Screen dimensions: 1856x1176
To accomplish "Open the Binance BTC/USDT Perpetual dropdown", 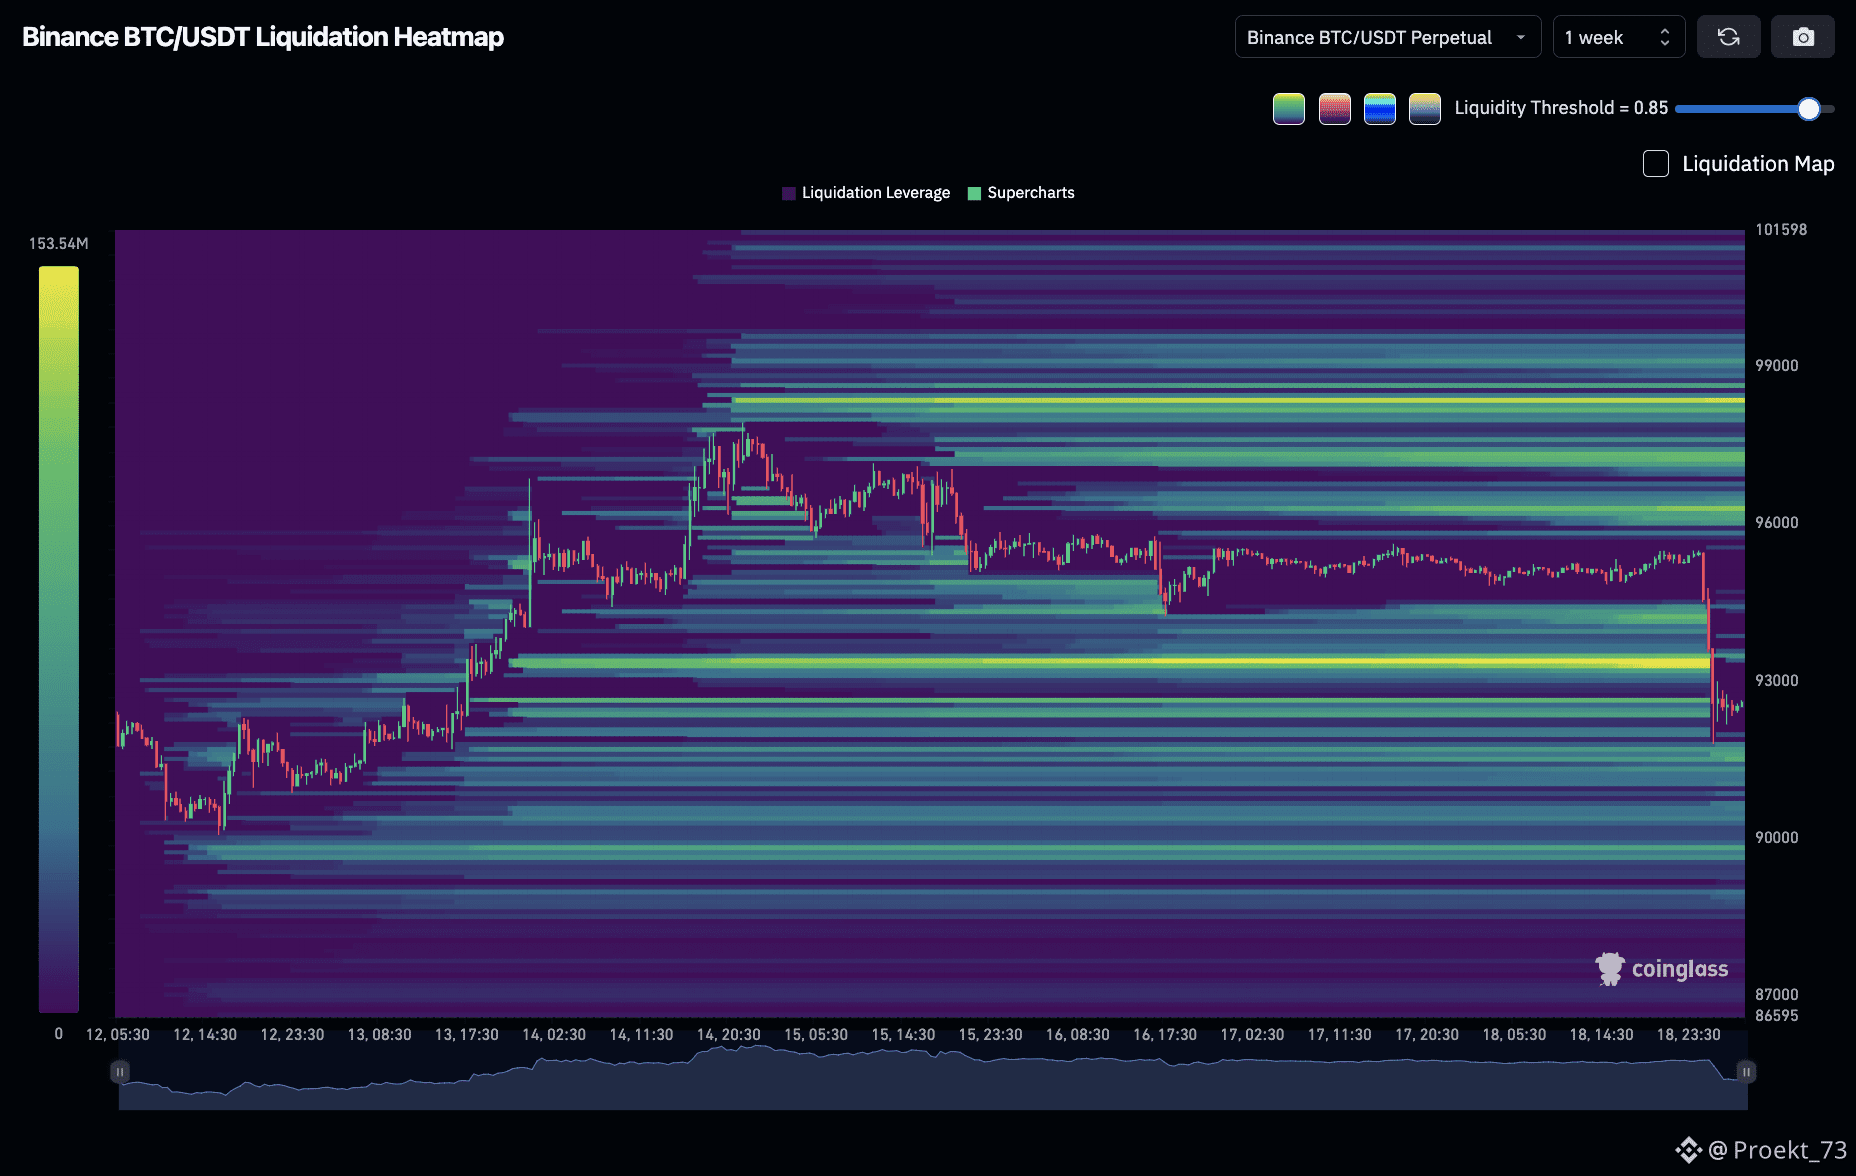I will pos(1386,37).
